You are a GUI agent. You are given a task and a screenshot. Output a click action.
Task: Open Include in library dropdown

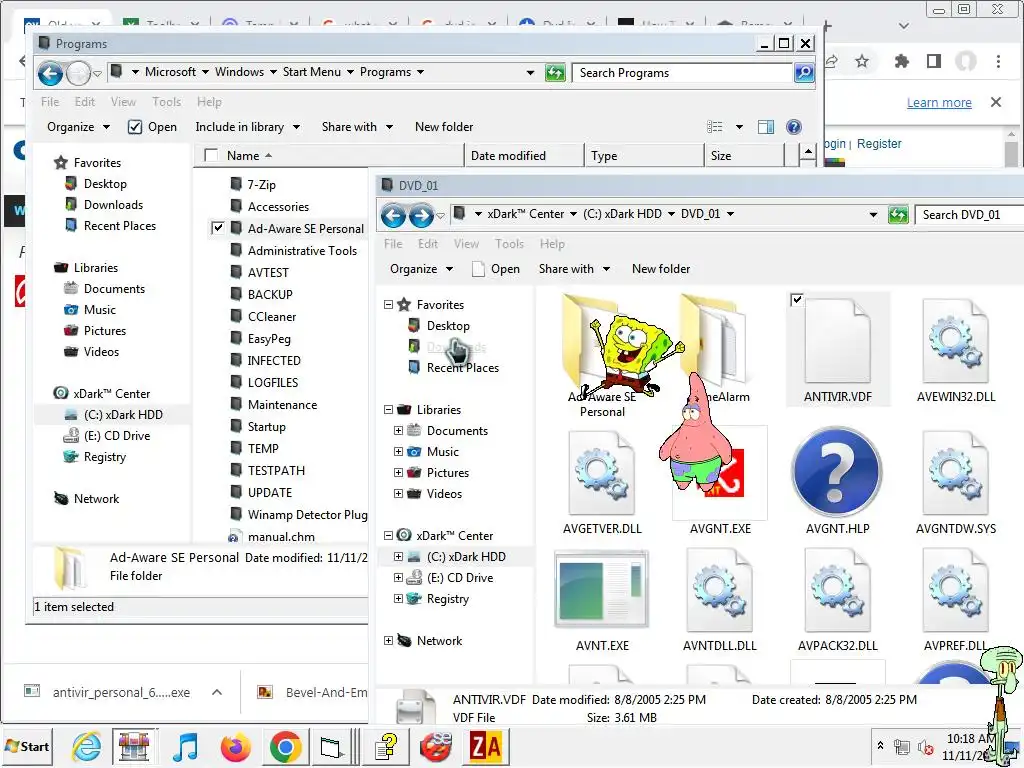coord(248,127)
